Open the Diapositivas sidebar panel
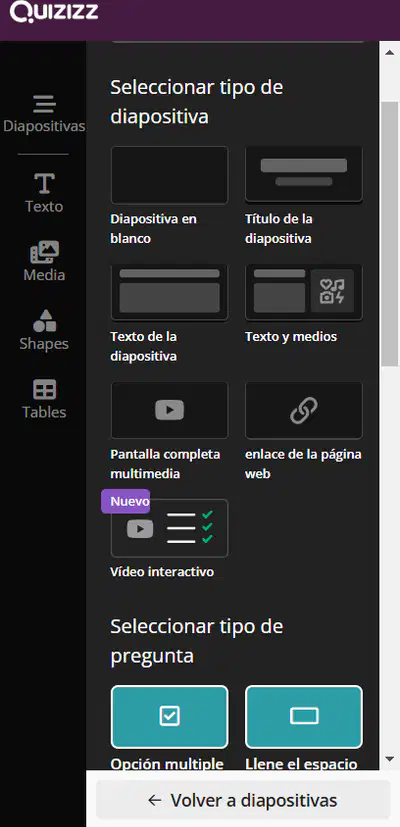The height and width of the screenshot is (827, 400). [x=44, y=114]
